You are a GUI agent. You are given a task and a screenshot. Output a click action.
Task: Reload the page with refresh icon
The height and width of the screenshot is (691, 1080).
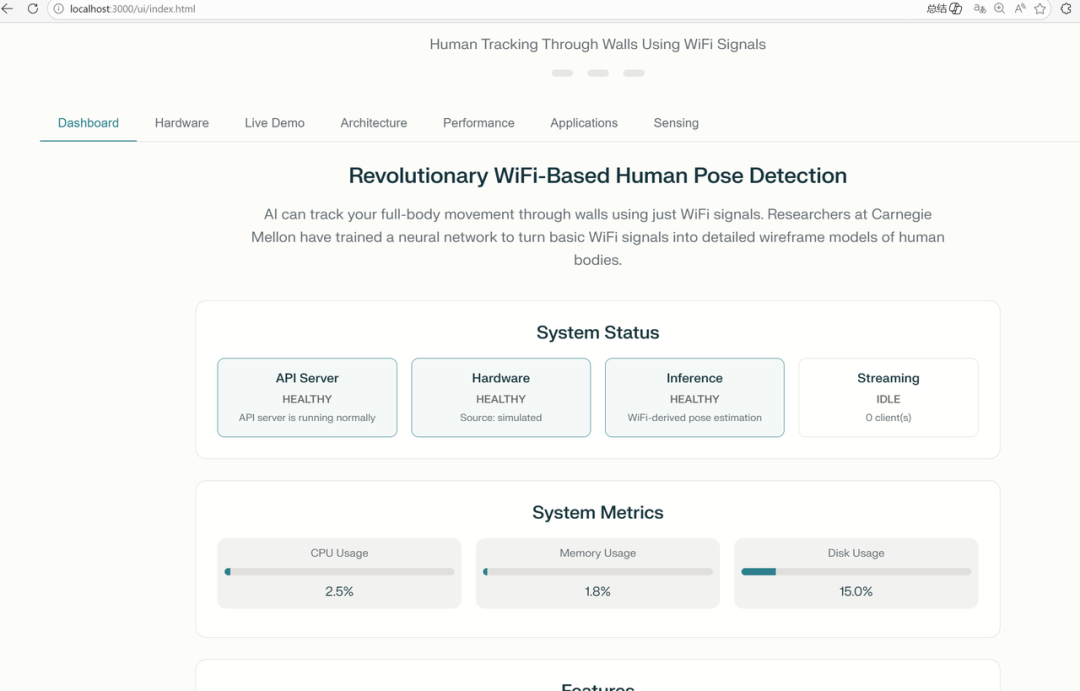32,9
